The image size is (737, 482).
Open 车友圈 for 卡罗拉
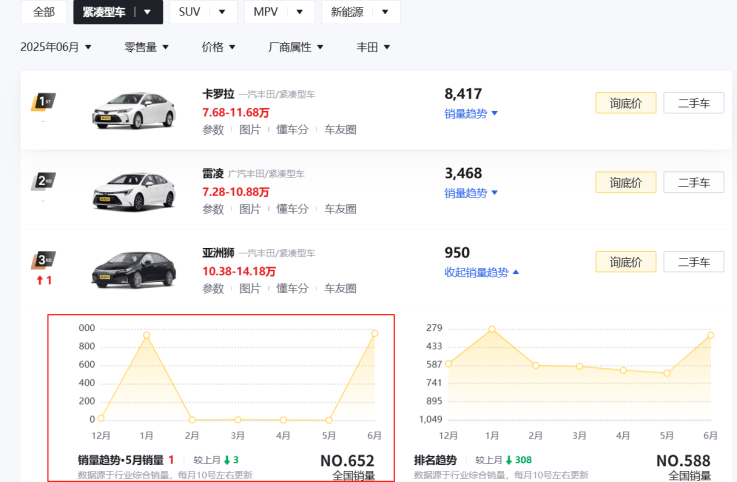click(x=340, y=129)
